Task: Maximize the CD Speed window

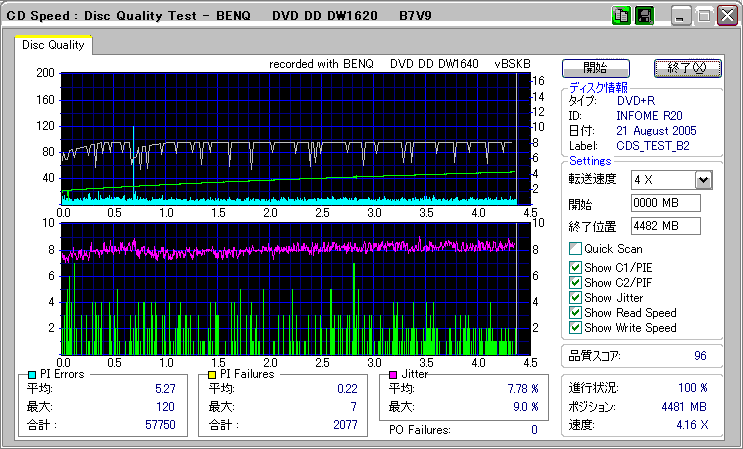Action: [704, 16]
